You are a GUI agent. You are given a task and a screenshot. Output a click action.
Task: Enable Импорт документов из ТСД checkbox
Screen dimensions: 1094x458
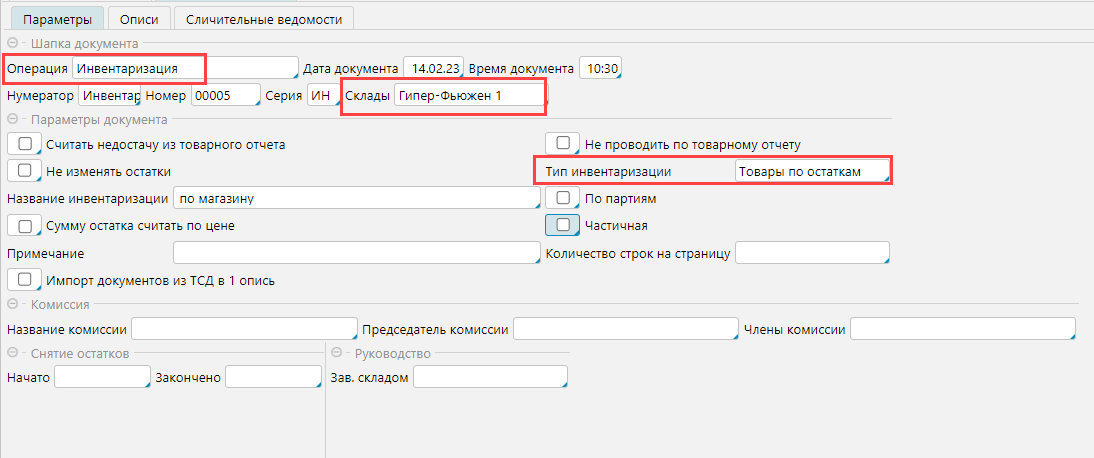point(24,280)
